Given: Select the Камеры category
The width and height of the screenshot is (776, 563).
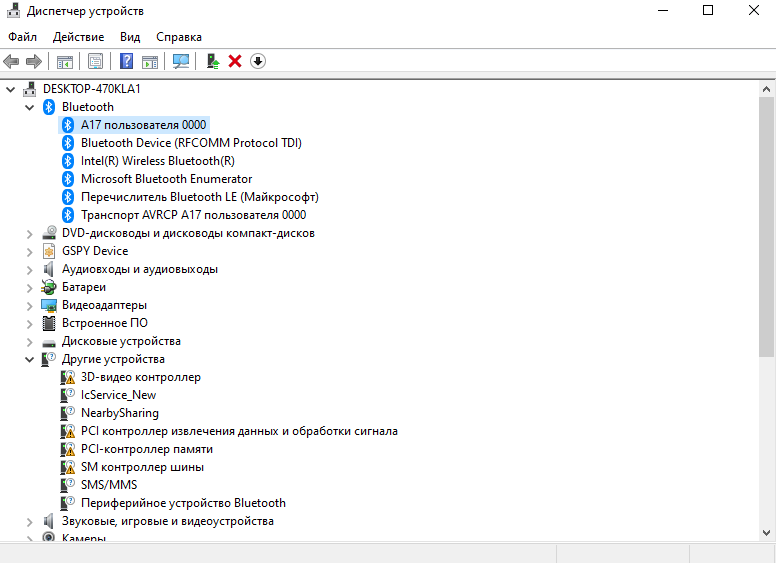Looking at the screenshot, I should point(84,537).
